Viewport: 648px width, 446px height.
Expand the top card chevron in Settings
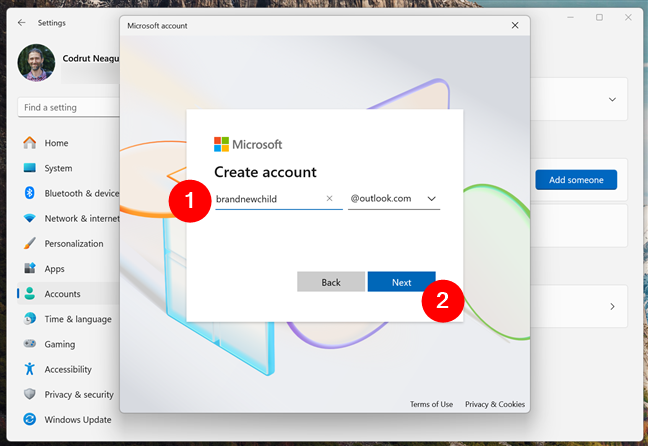(612, 99)
